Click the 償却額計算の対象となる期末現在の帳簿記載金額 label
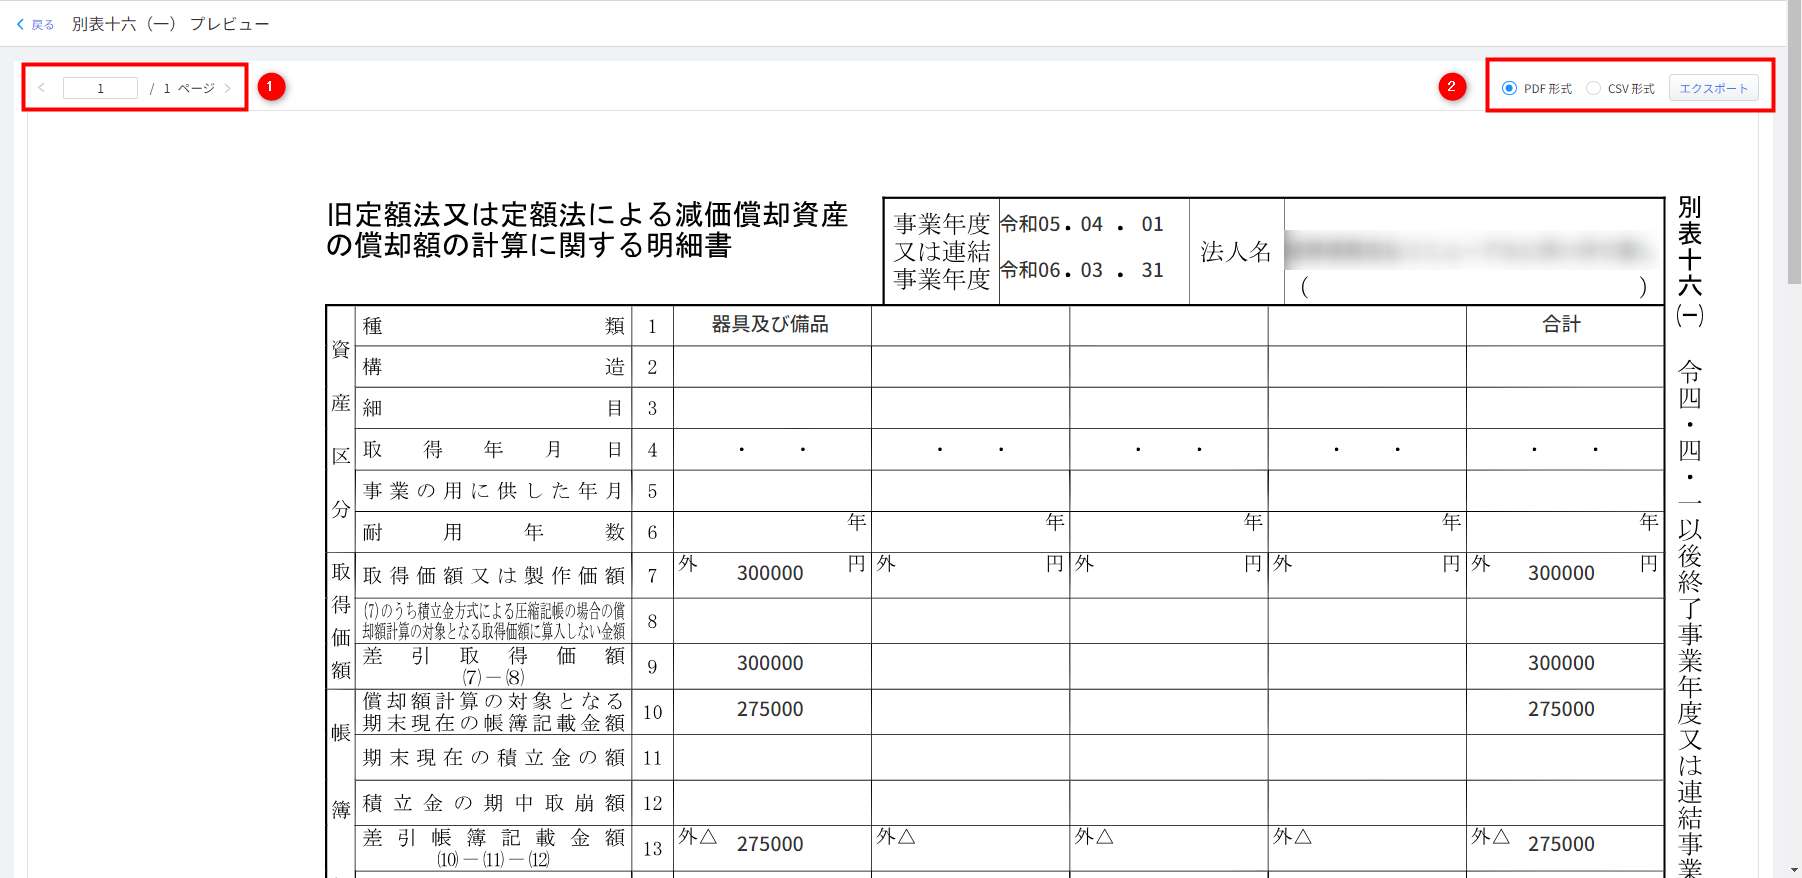Viewport: 1802px width, 878px height. [x=494, y=712]
